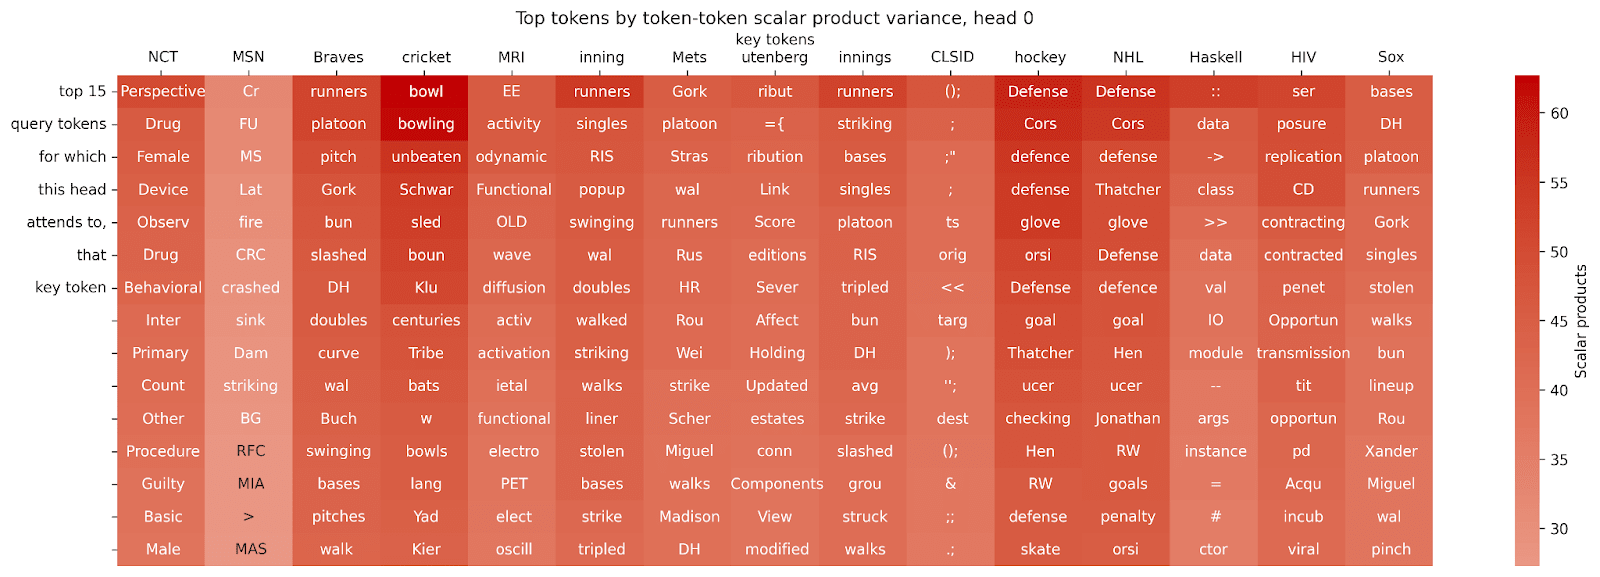This screenshot has height=577, width=1600.
Task: Click "tripled" in the innings column
Action: (865, 287)
